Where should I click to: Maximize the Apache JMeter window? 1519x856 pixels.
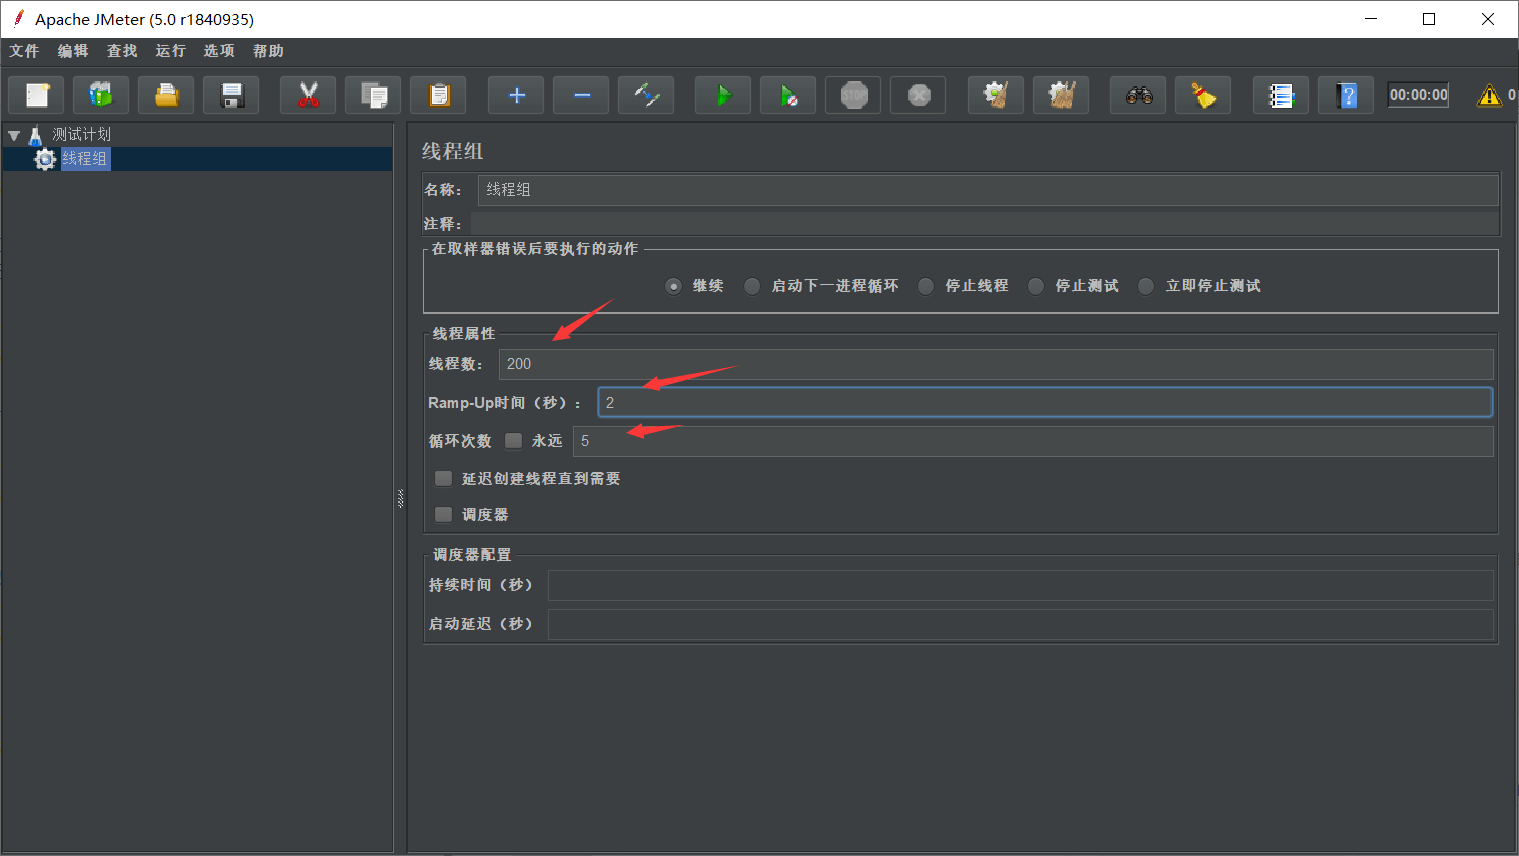click(1429, 19)
